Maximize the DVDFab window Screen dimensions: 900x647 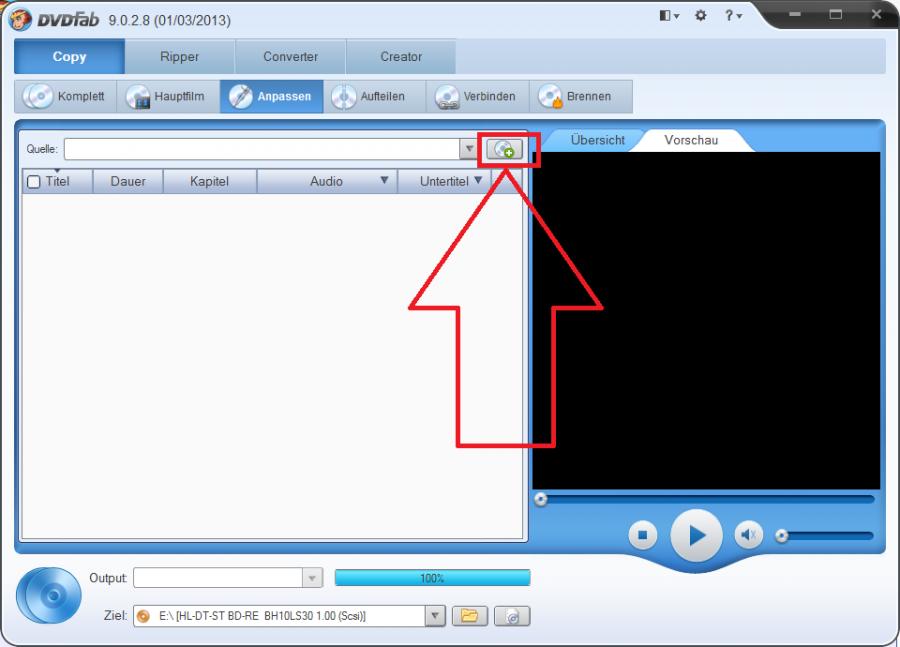coord(836,14)
